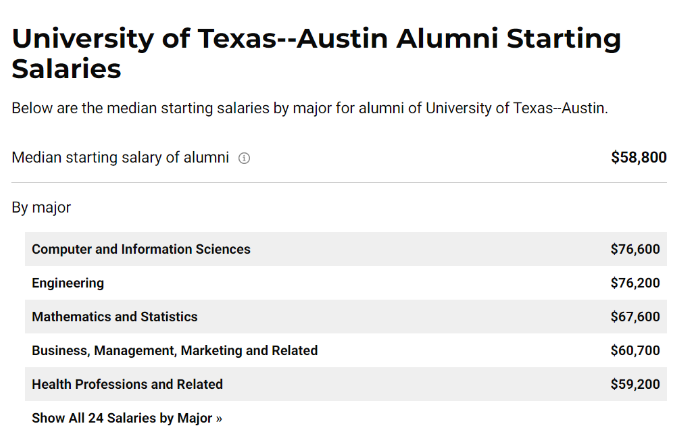Click the sentence describing median salaries by major
This screenshot has height=445, width=683.
(x=310, y=108)
